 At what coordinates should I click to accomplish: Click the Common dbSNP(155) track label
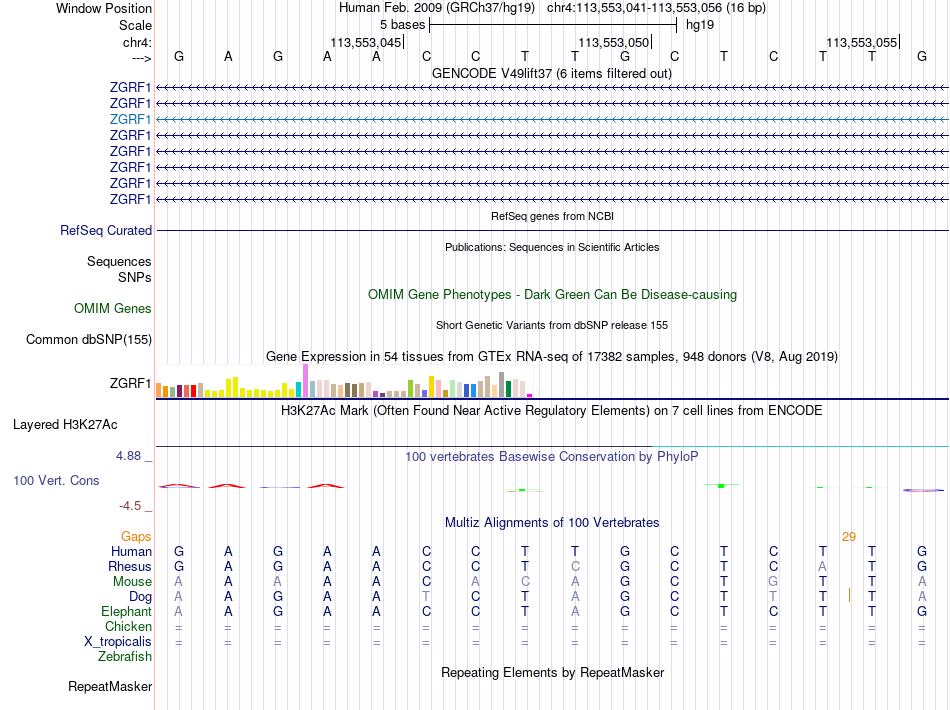(x=89, y=339)
